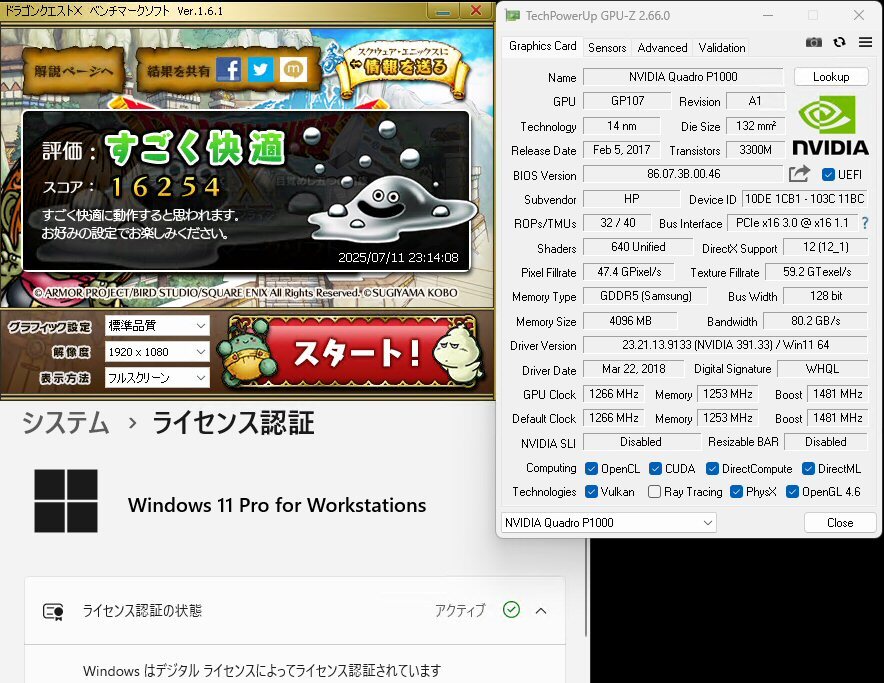Click Subvendor value HP
Image resolution: width=884 pixels, height=683 pixels.
[631, 199]
